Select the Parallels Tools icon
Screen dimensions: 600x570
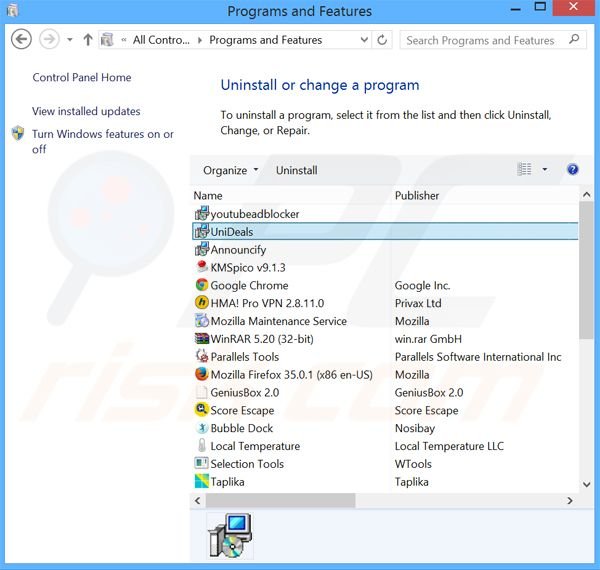click(x=202, y=356)
